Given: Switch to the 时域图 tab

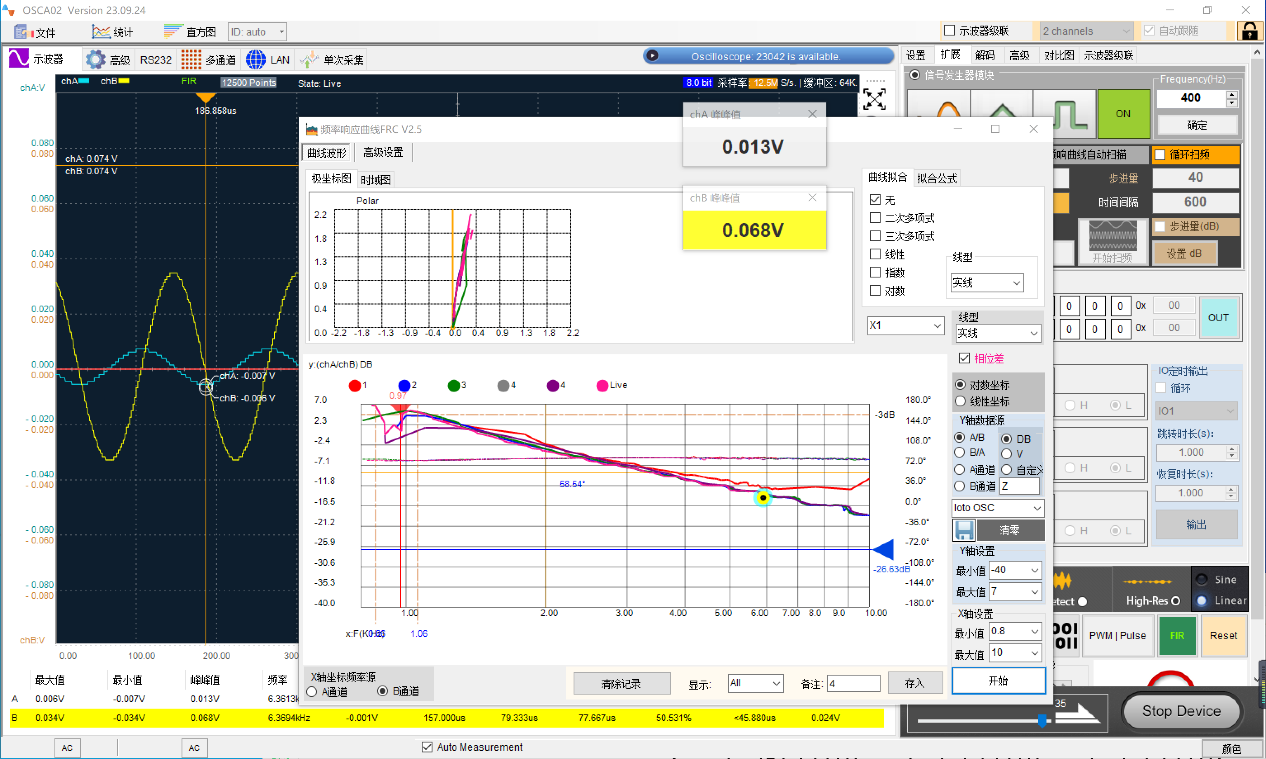Looking at the screenshot, I should click(x=376, y=179).
